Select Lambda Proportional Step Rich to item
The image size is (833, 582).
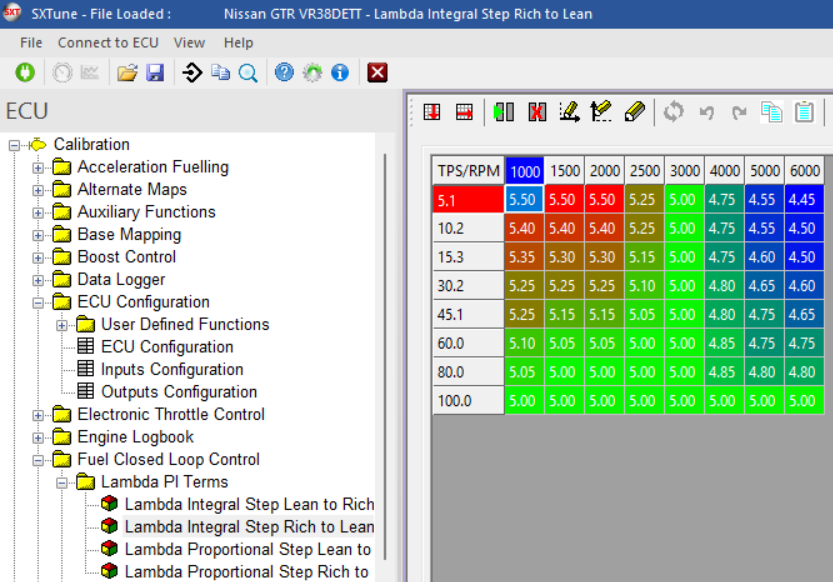(x=246, y=571)
